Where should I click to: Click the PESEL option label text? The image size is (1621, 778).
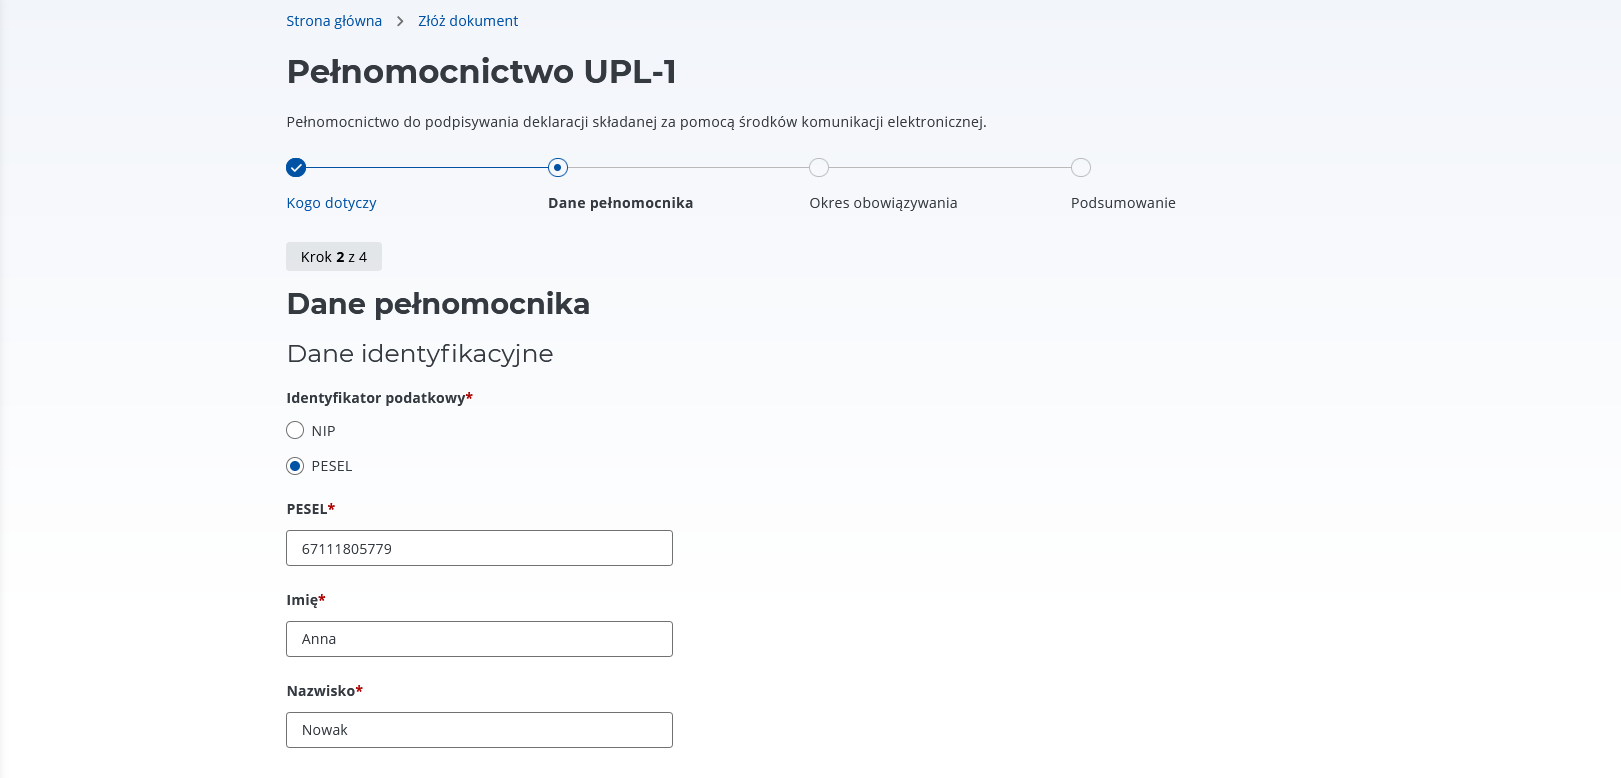tap(332, 466)
